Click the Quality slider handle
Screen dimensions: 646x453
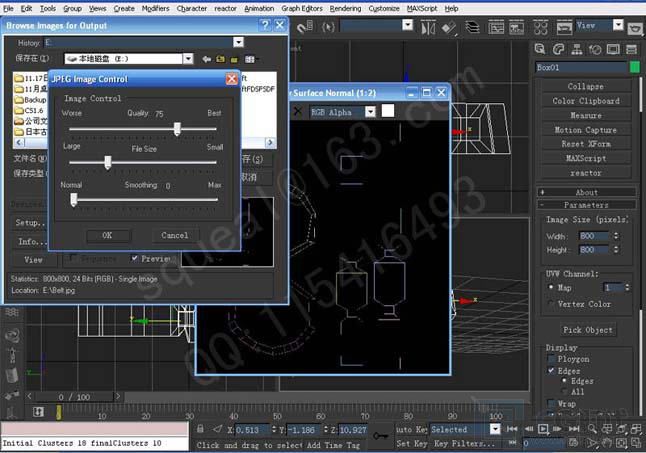click(x=177, y=129)
